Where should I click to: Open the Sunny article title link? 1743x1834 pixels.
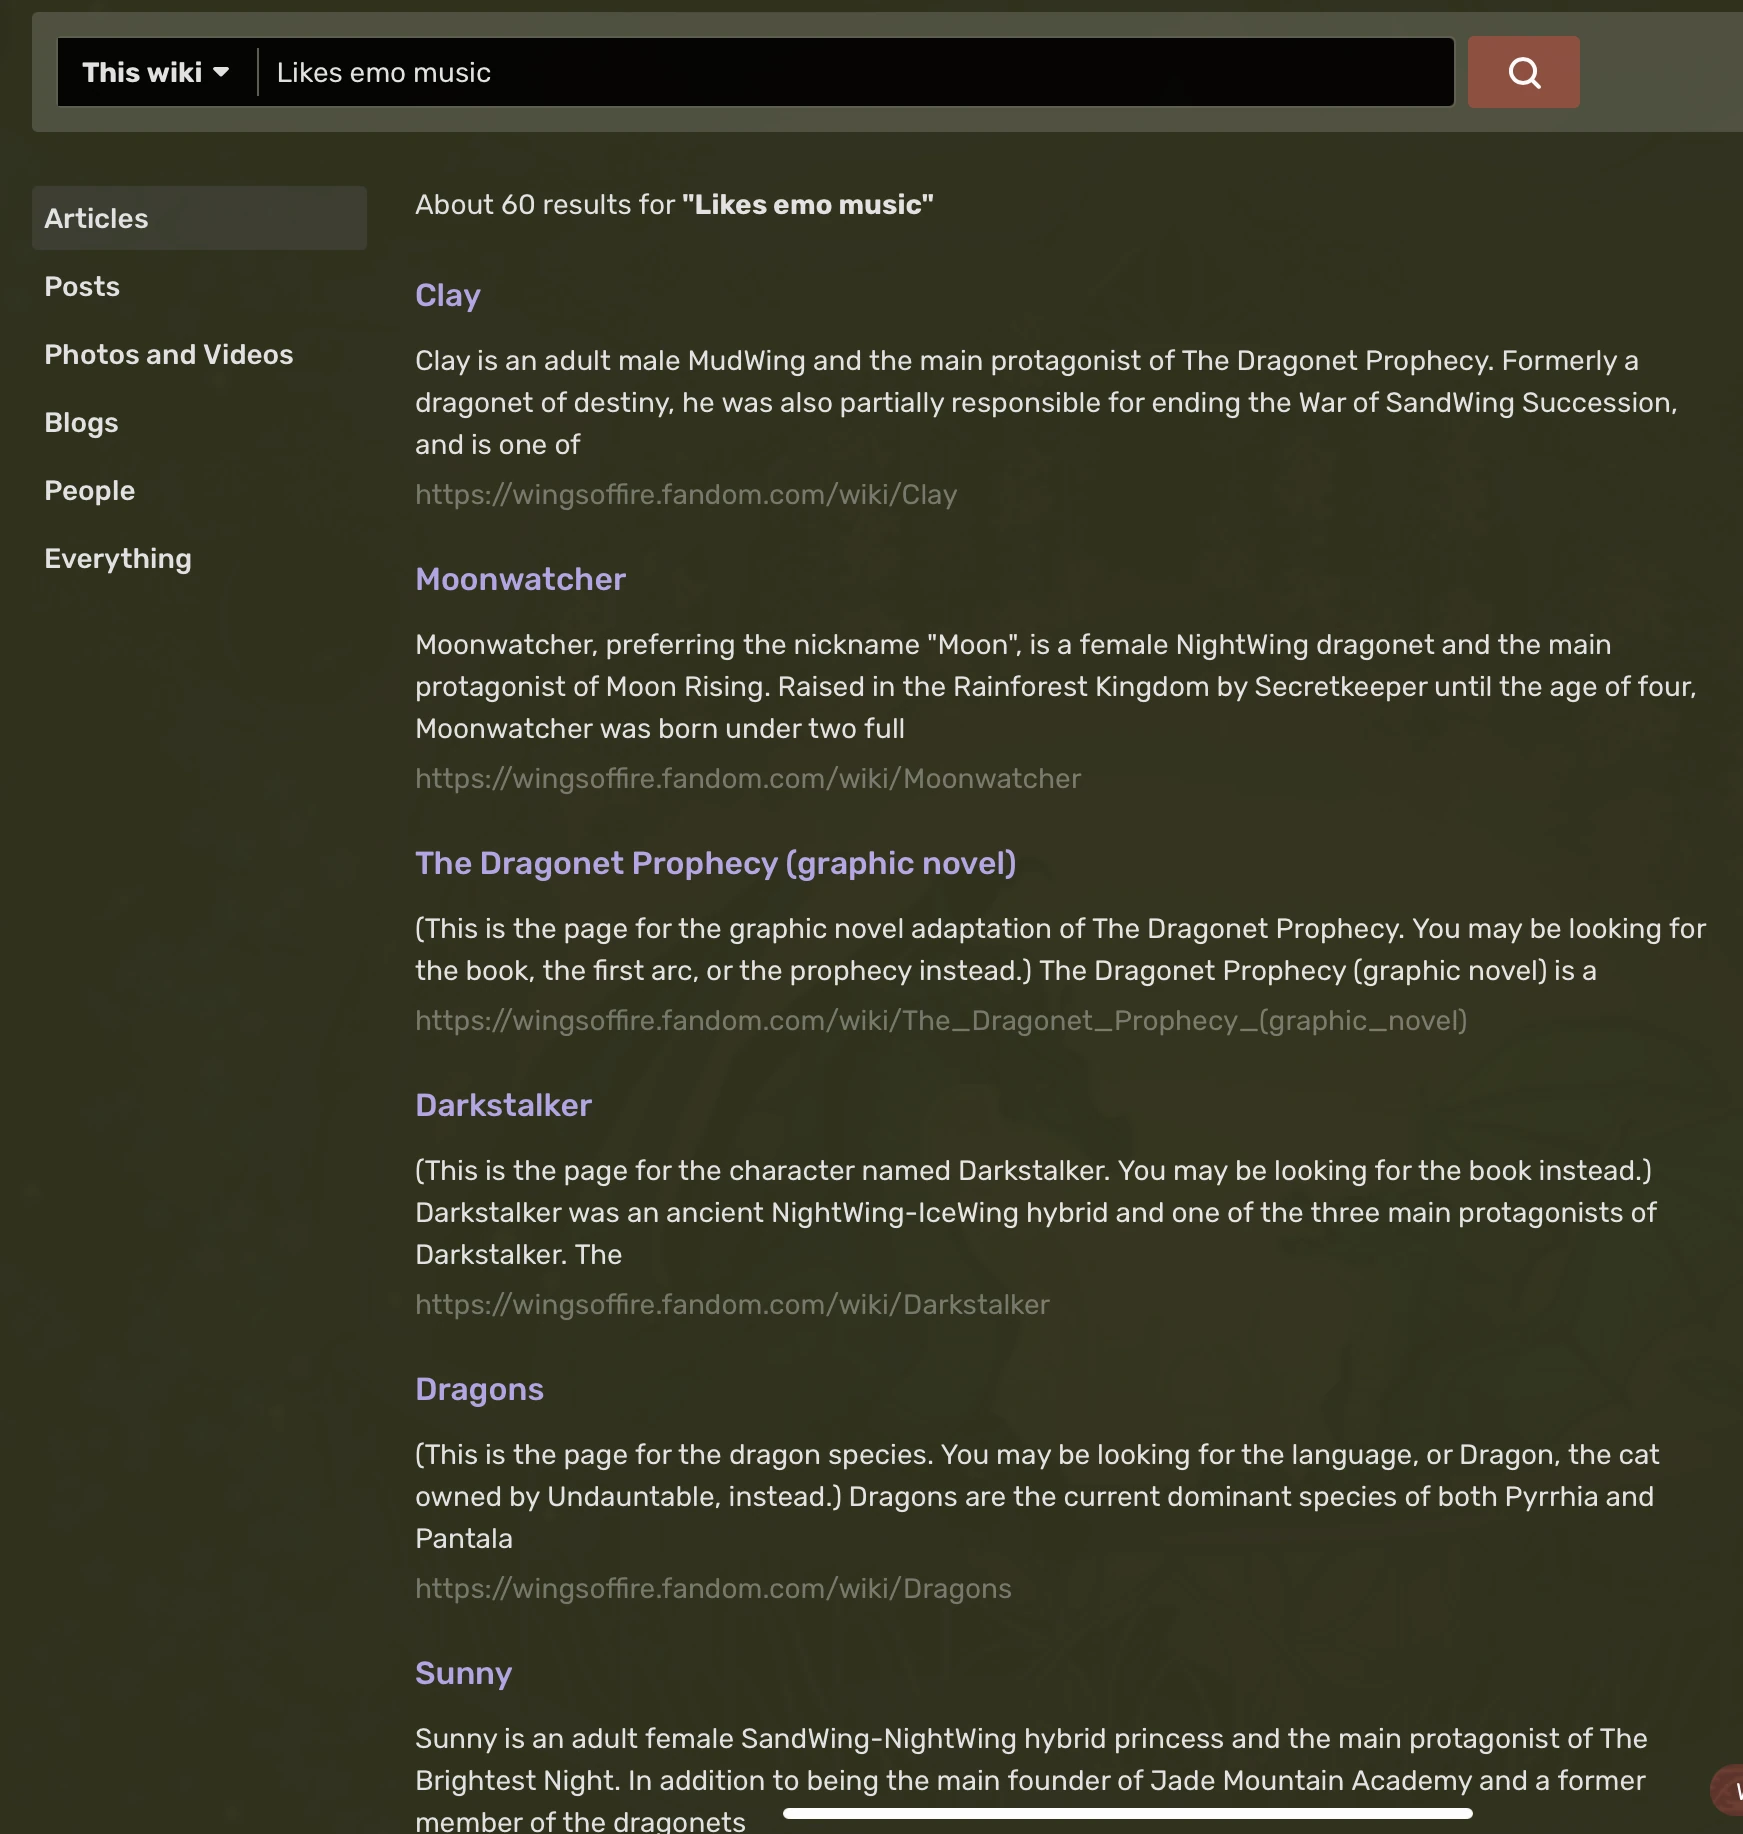pyautogui.click(x=463, y=1673)
